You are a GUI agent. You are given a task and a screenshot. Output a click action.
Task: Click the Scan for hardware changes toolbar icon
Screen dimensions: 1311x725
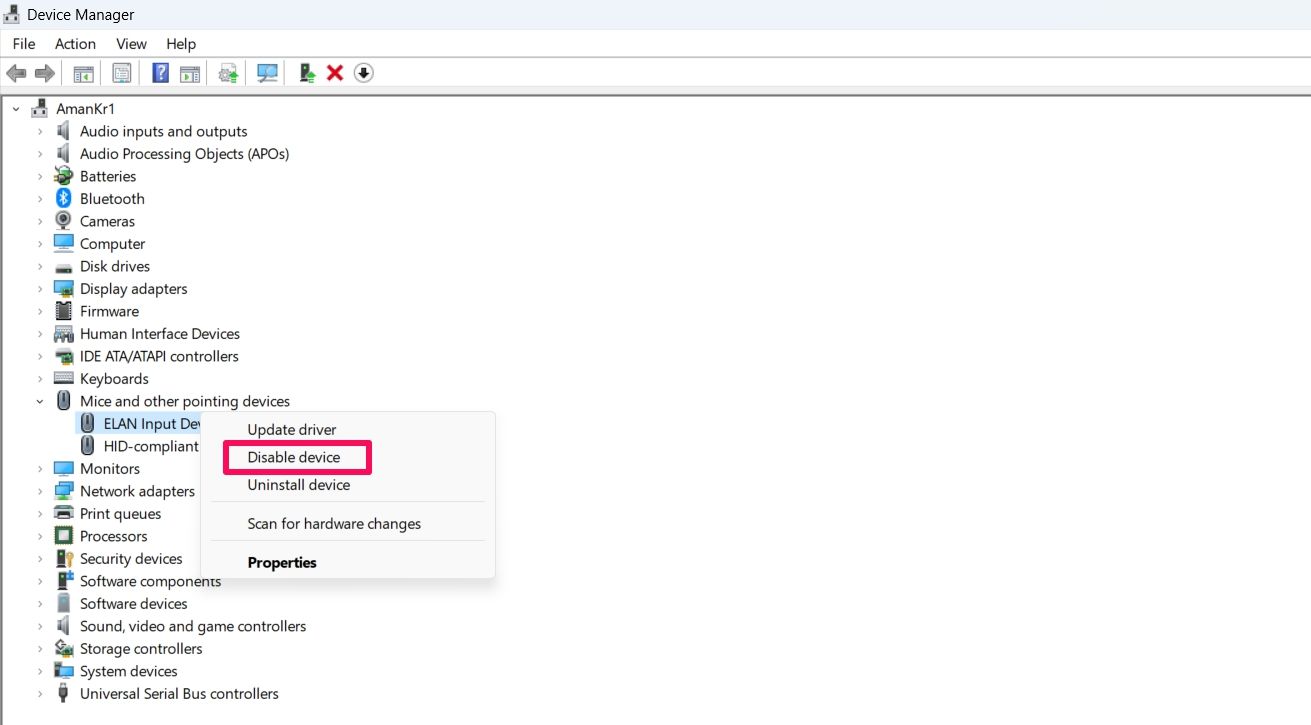click(267, 72)
